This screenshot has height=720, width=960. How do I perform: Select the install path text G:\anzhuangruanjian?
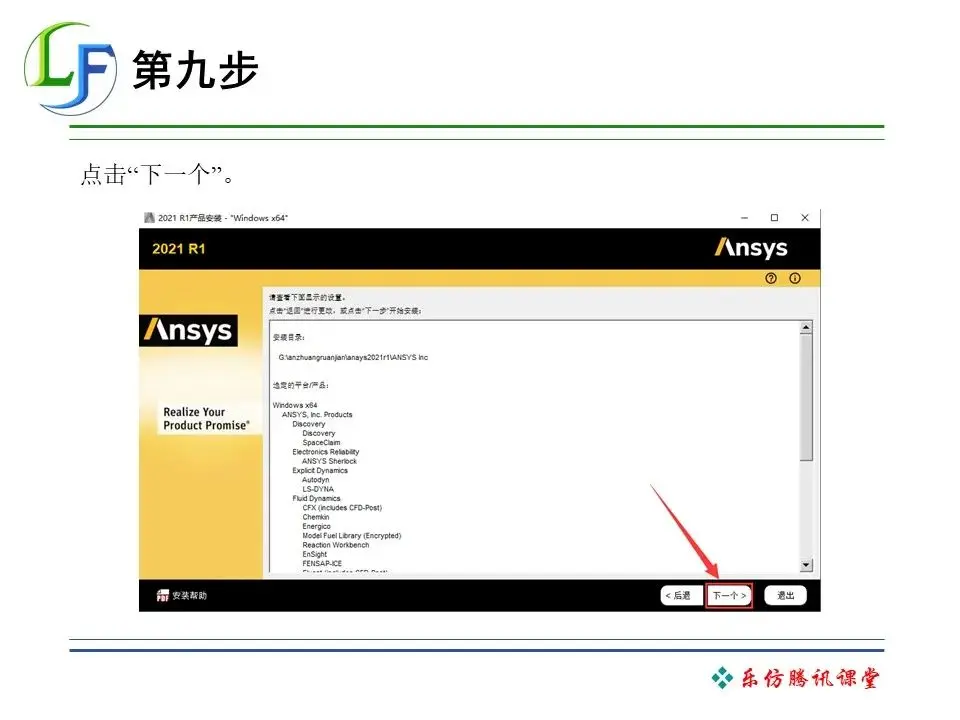(x=353, y=358)
